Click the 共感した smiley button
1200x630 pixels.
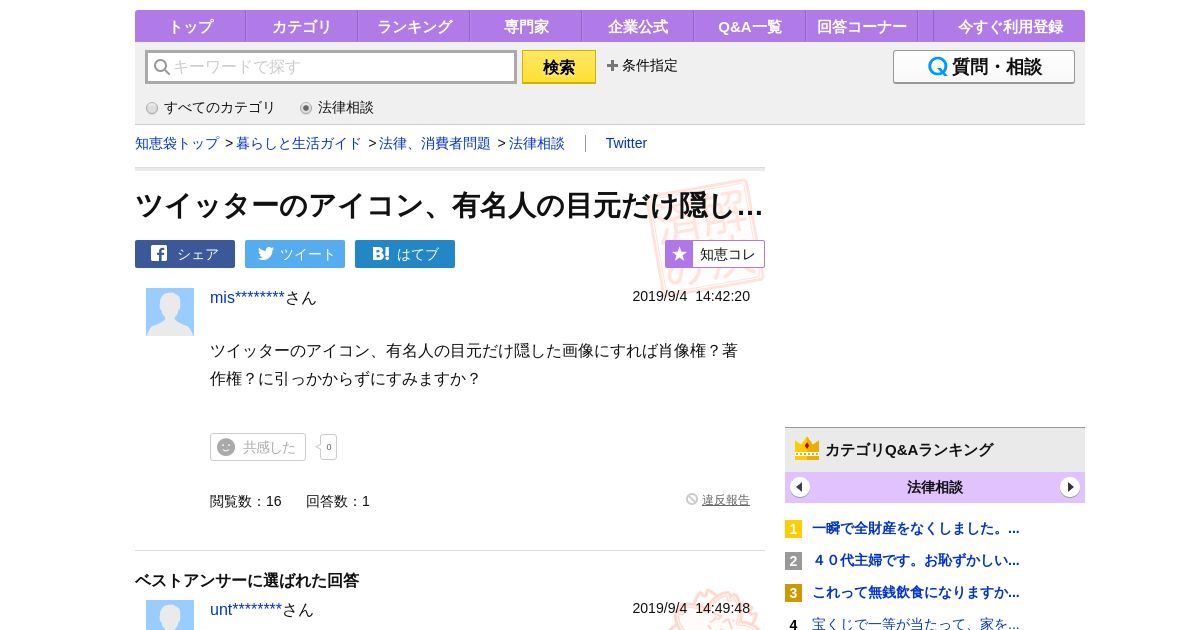[x=258, y=447]
